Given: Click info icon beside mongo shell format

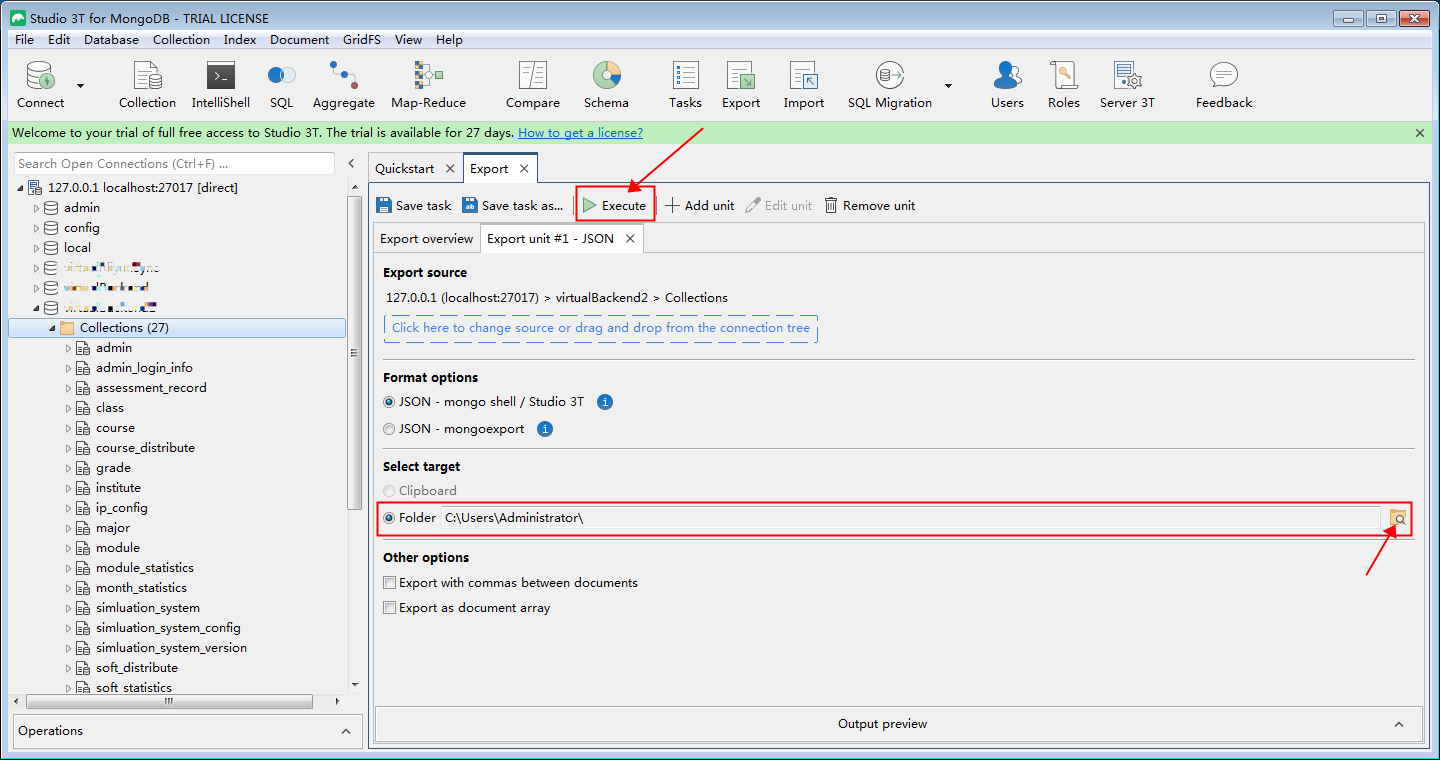Looking at the screenshot, I should [x=604, y=402].
